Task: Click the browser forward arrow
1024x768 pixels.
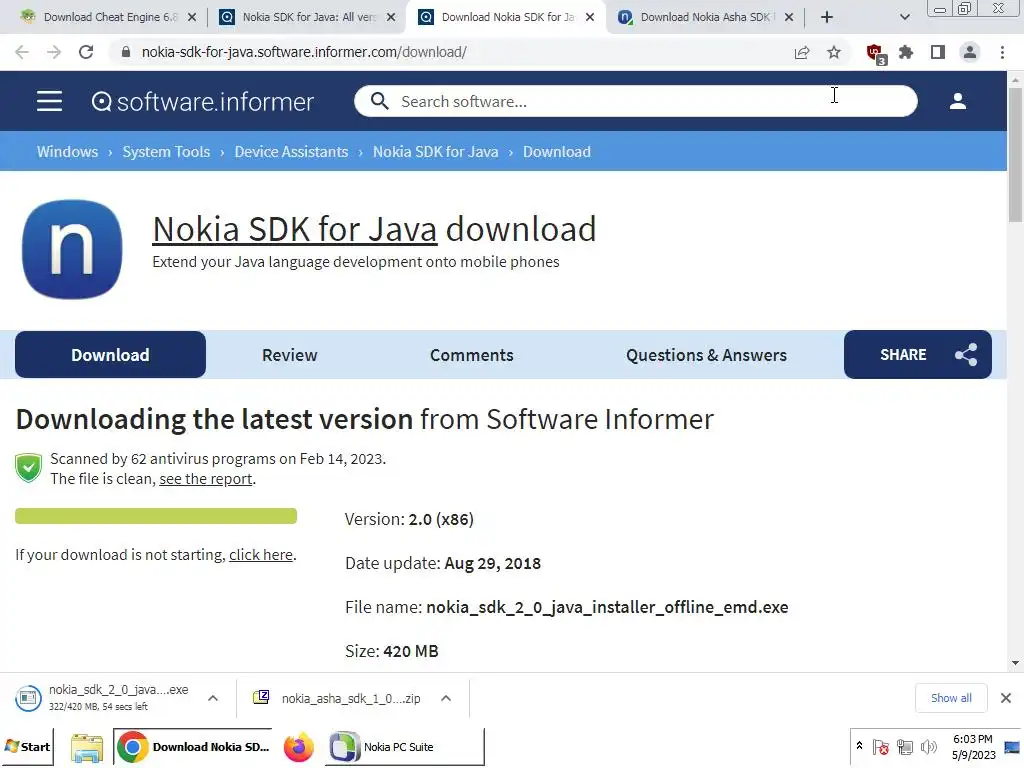Action: pyautogui.click(x=54, y=52)
